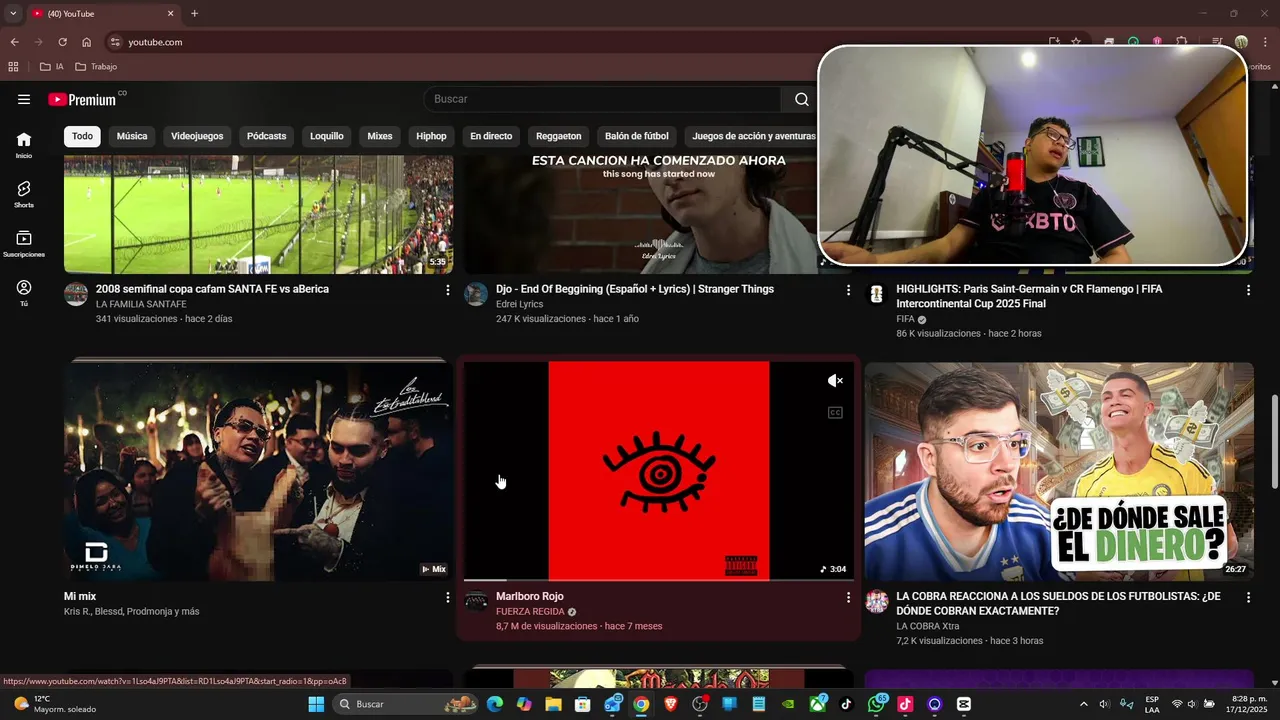Click the browser home button
This screenshot has width=1280, height=720.
coord(87,42)
